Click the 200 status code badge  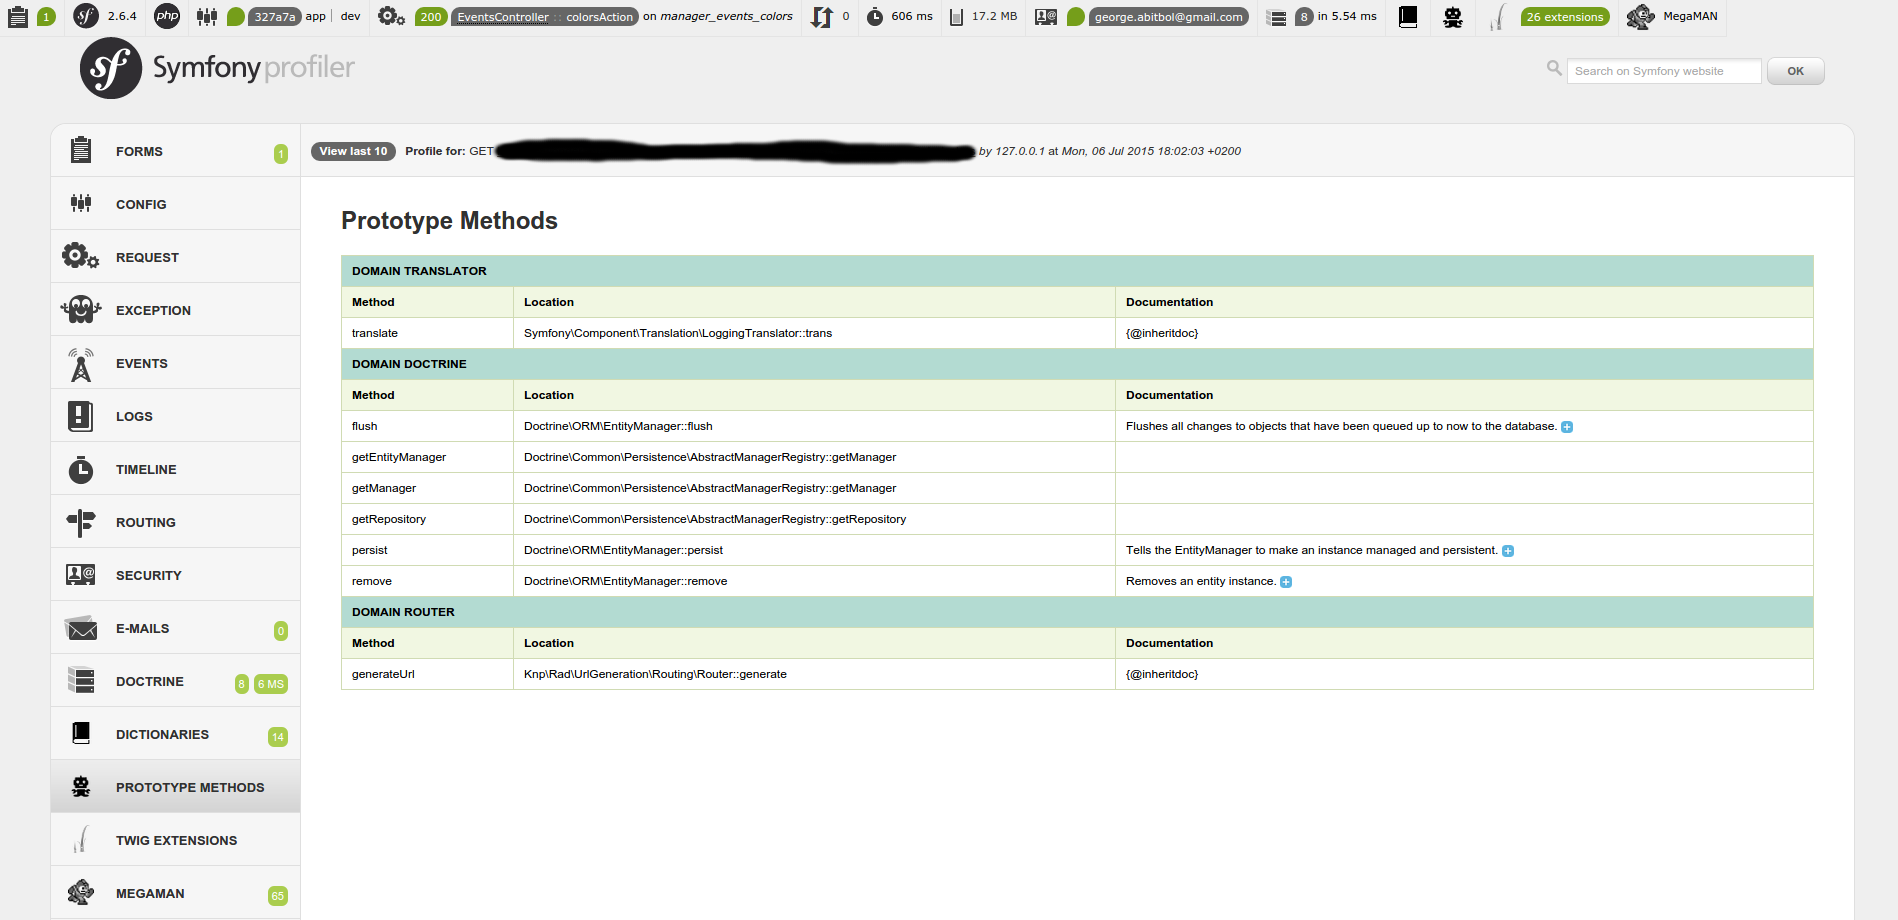431,17
